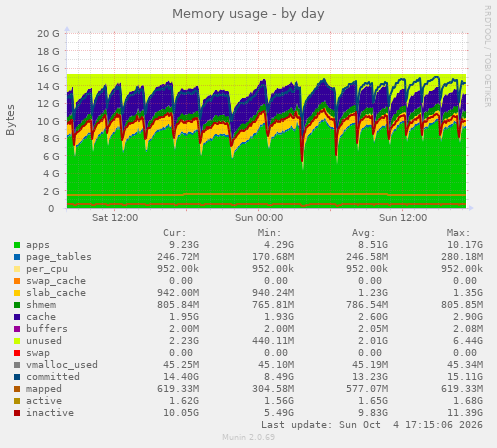Click page_tables max value 280.18M
Screen dimensions: 497x448
462,257
